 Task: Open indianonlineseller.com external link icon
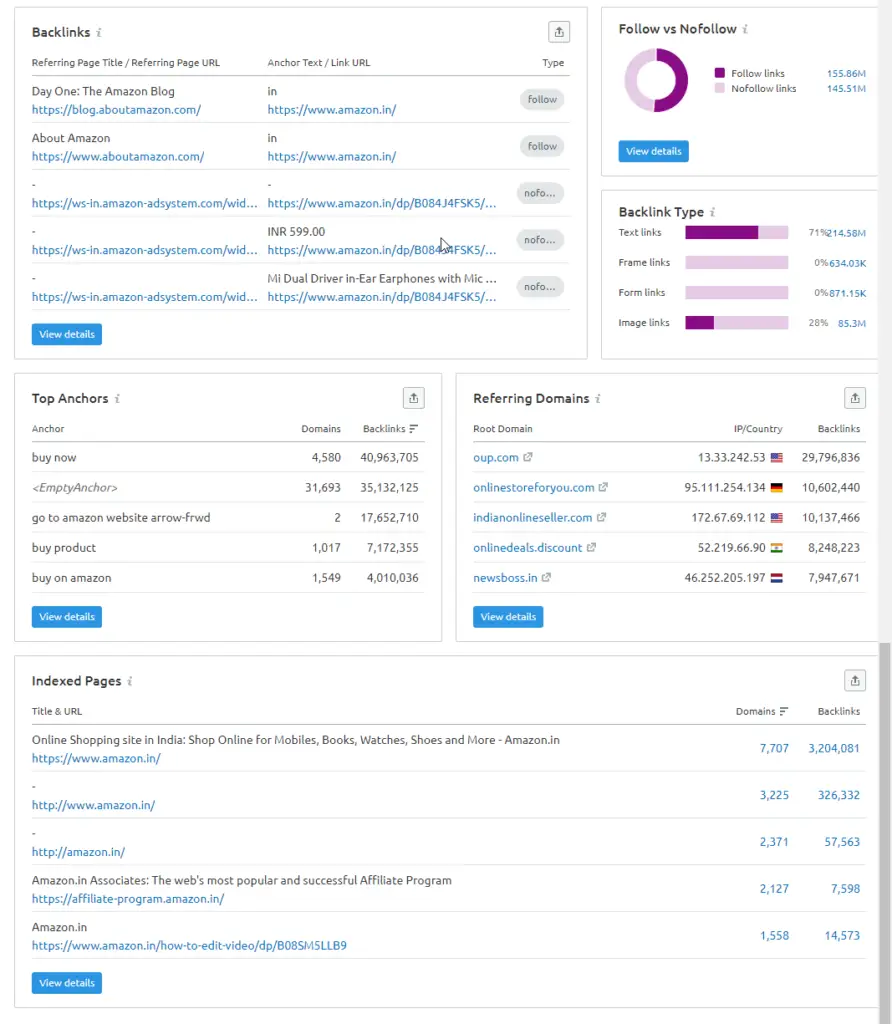point(601,517)
